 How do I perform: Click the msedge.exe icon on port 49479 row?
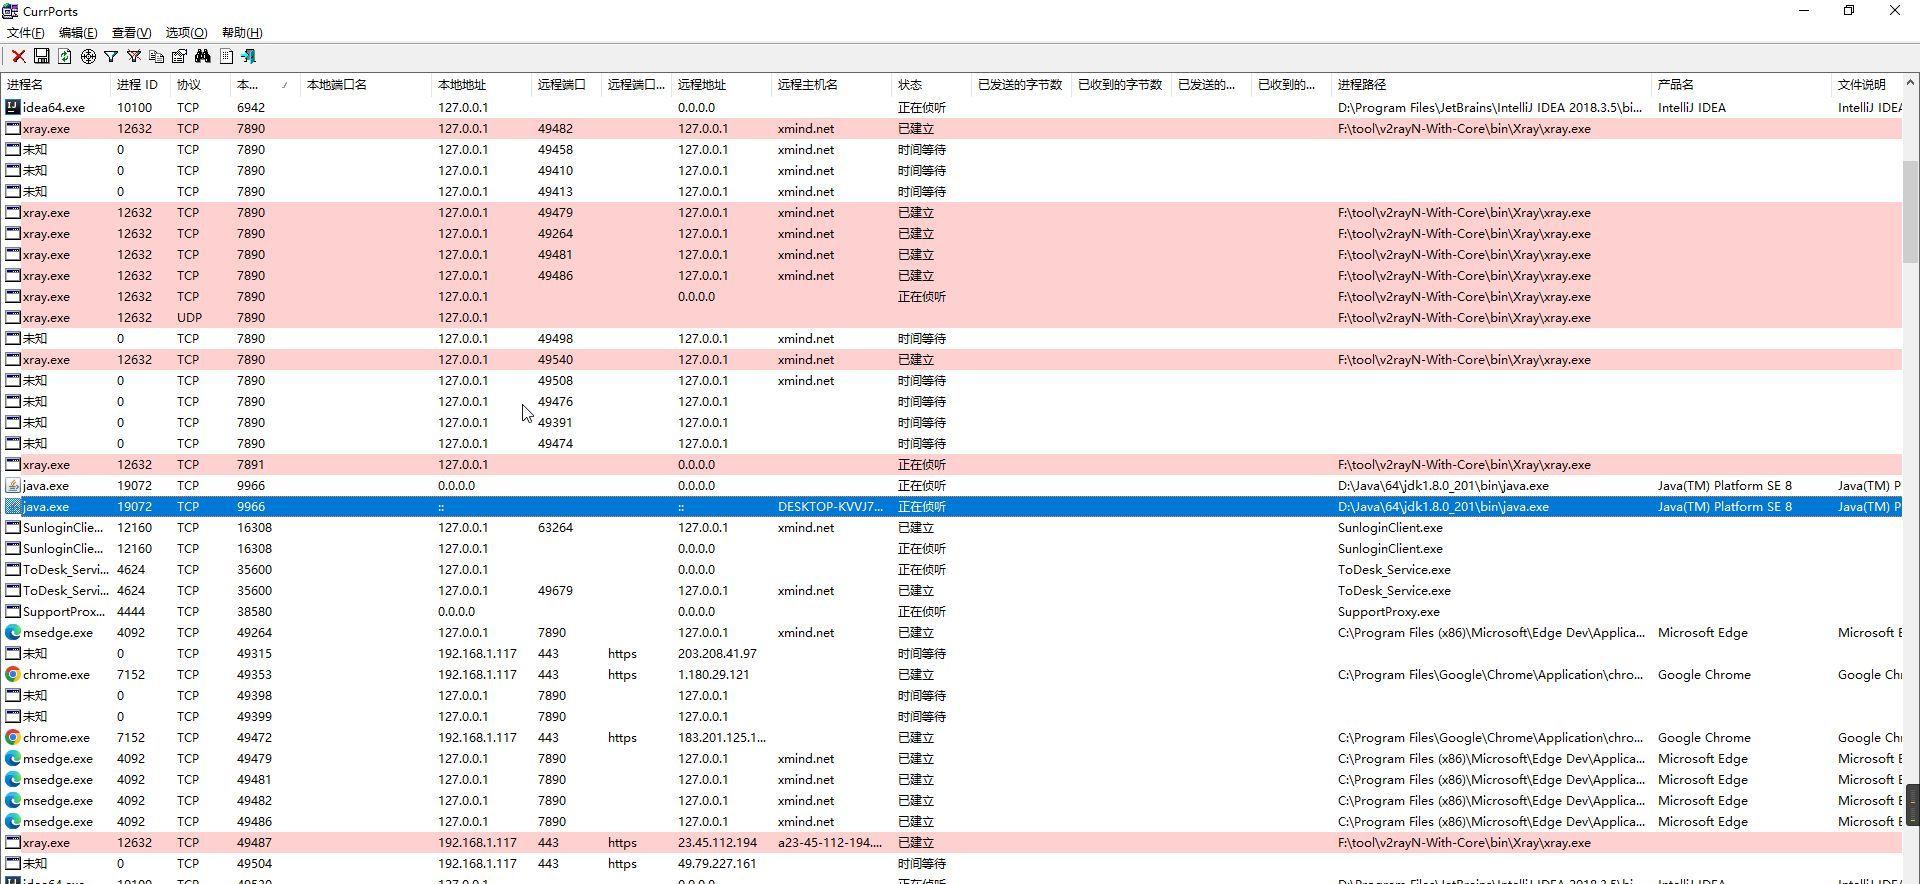click(13, 758)
